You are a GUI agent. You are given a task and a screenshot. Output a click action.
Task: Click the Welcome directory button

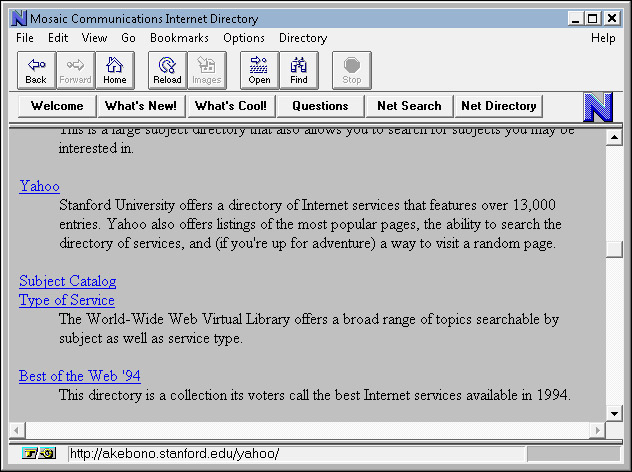pyautogui.click(x=57, y=106)
